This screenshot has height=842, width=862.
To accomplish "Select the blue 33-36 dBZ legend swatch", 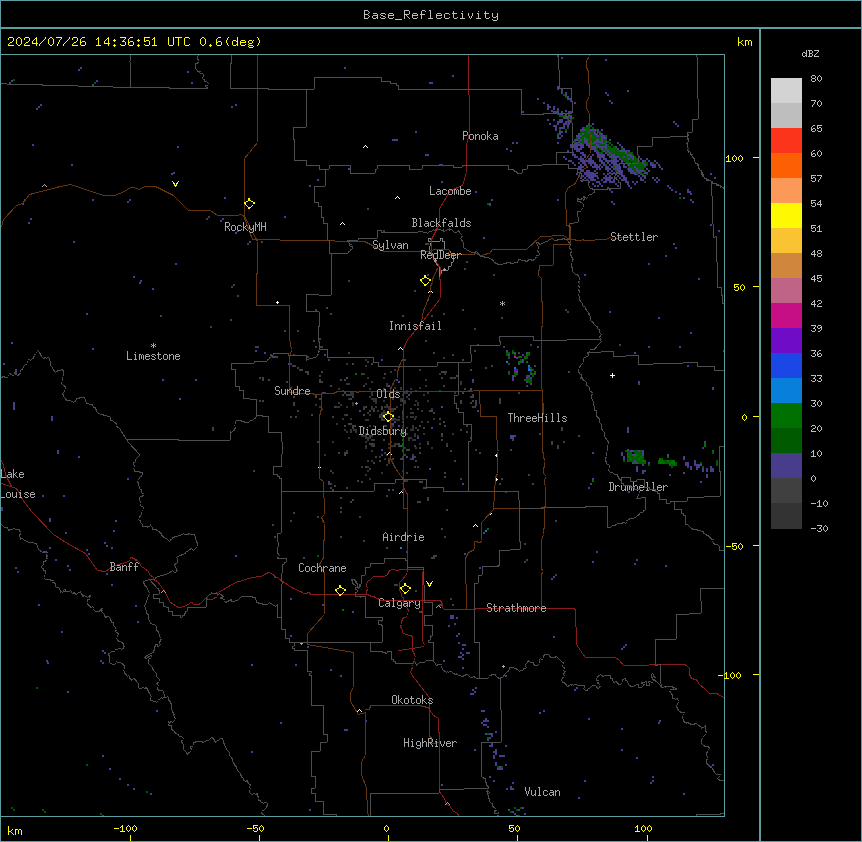I will (x=786, y=365).
